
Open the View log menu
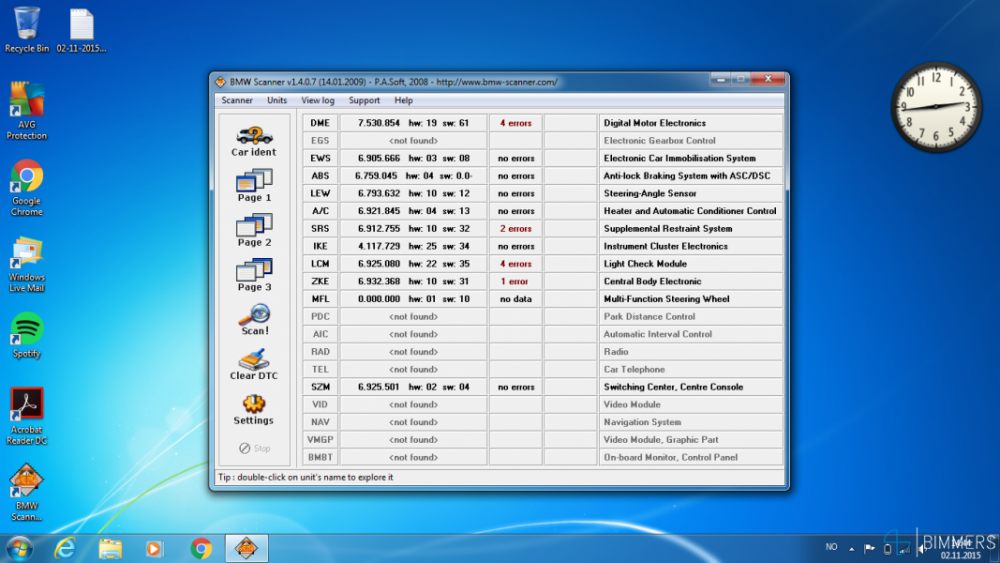pyautogui.click(x=318, y=100)
